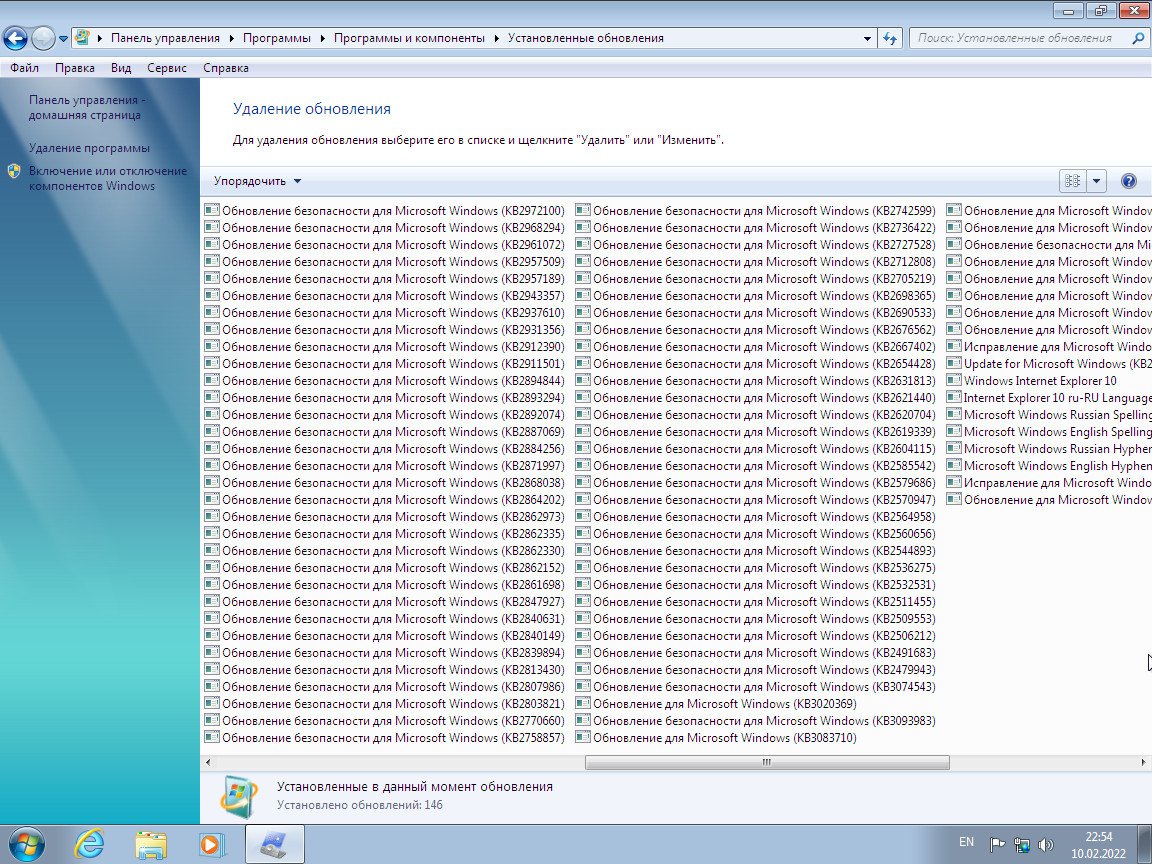Click the scroll right arrow

click(x=1143, y=763)
